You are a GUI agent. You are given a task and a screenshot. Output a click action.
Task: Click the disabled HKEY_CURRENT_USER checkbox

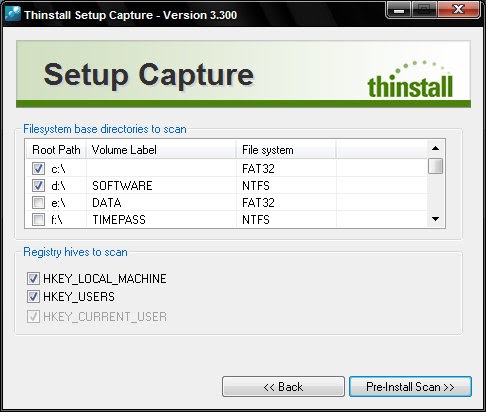[x=33, y=316]
